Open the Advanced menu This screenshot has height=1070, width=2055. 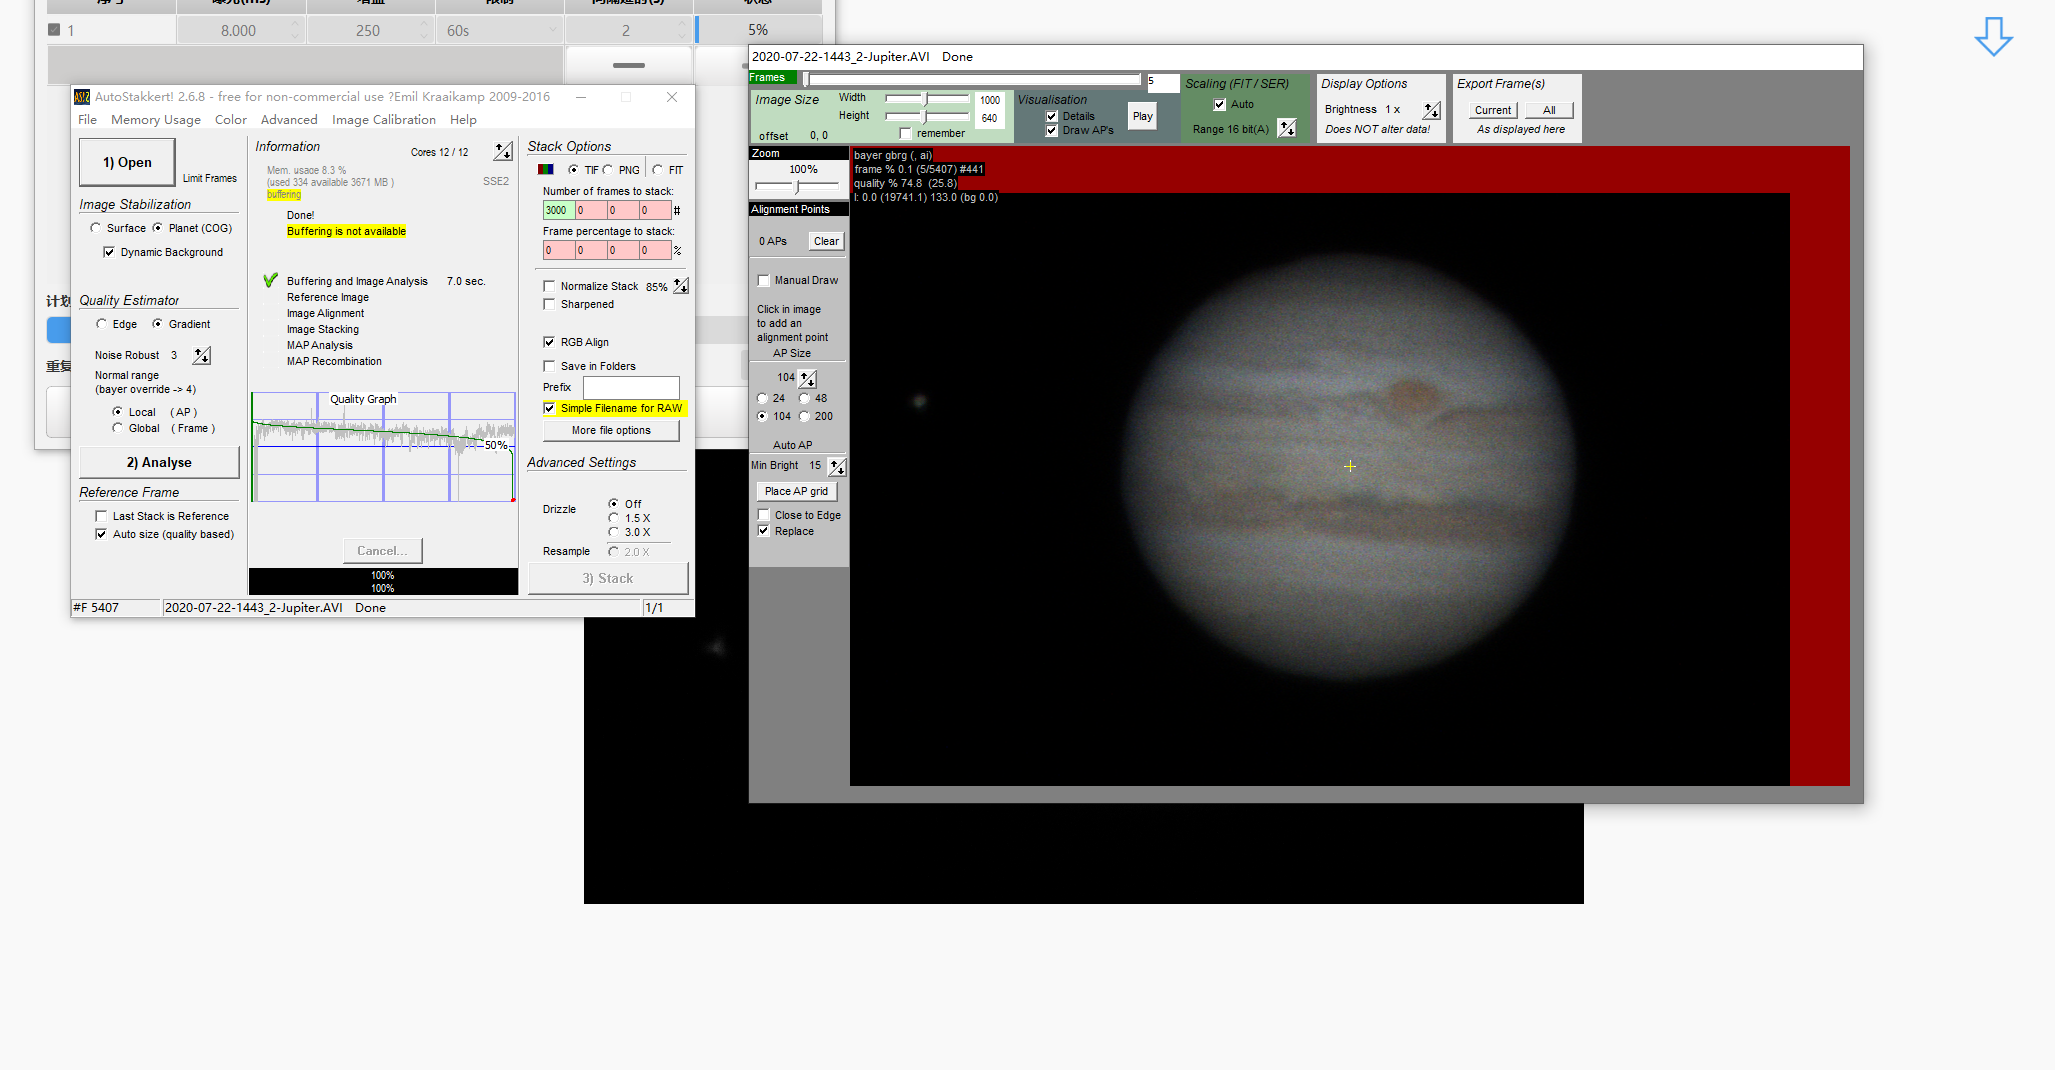[x=289, y=119]
